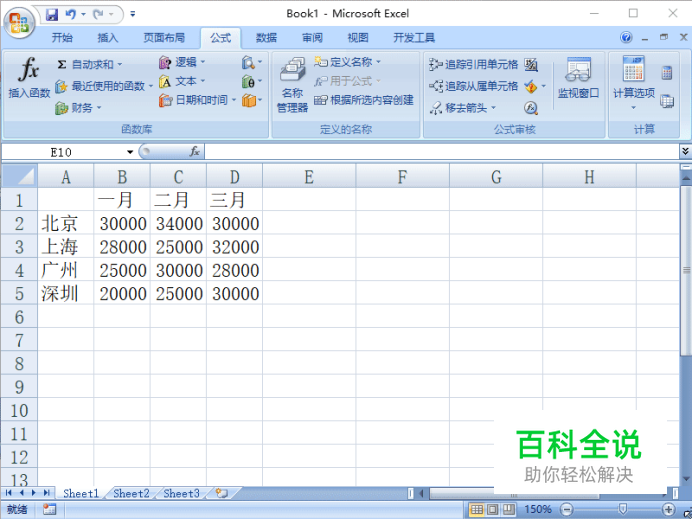Click the 150% zoom level
This screenshot has width=692, height=519.
(x=538, y=510)
